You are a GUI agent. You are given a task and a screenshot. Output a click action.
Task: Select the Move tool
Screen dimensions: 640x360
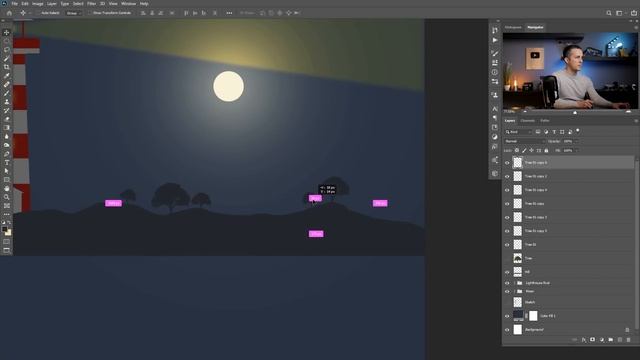pos(7,32)
